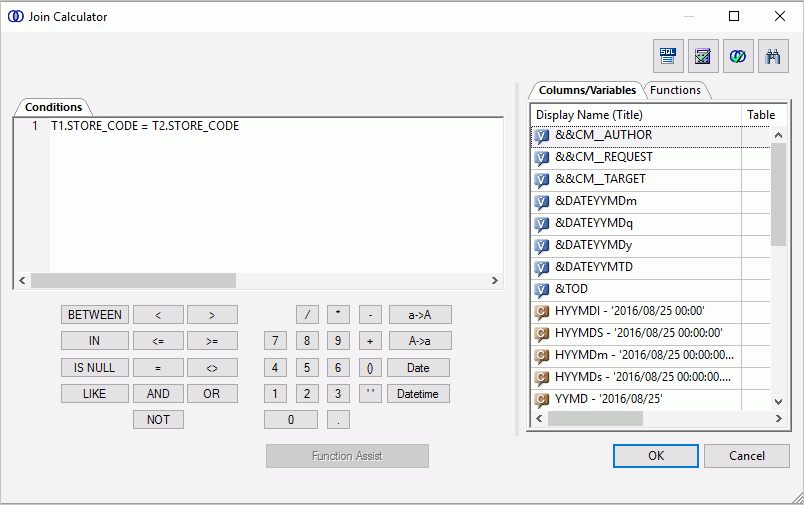Insert the OR operator
This screenshot has width=804, height=505.
tap(212, 394)
